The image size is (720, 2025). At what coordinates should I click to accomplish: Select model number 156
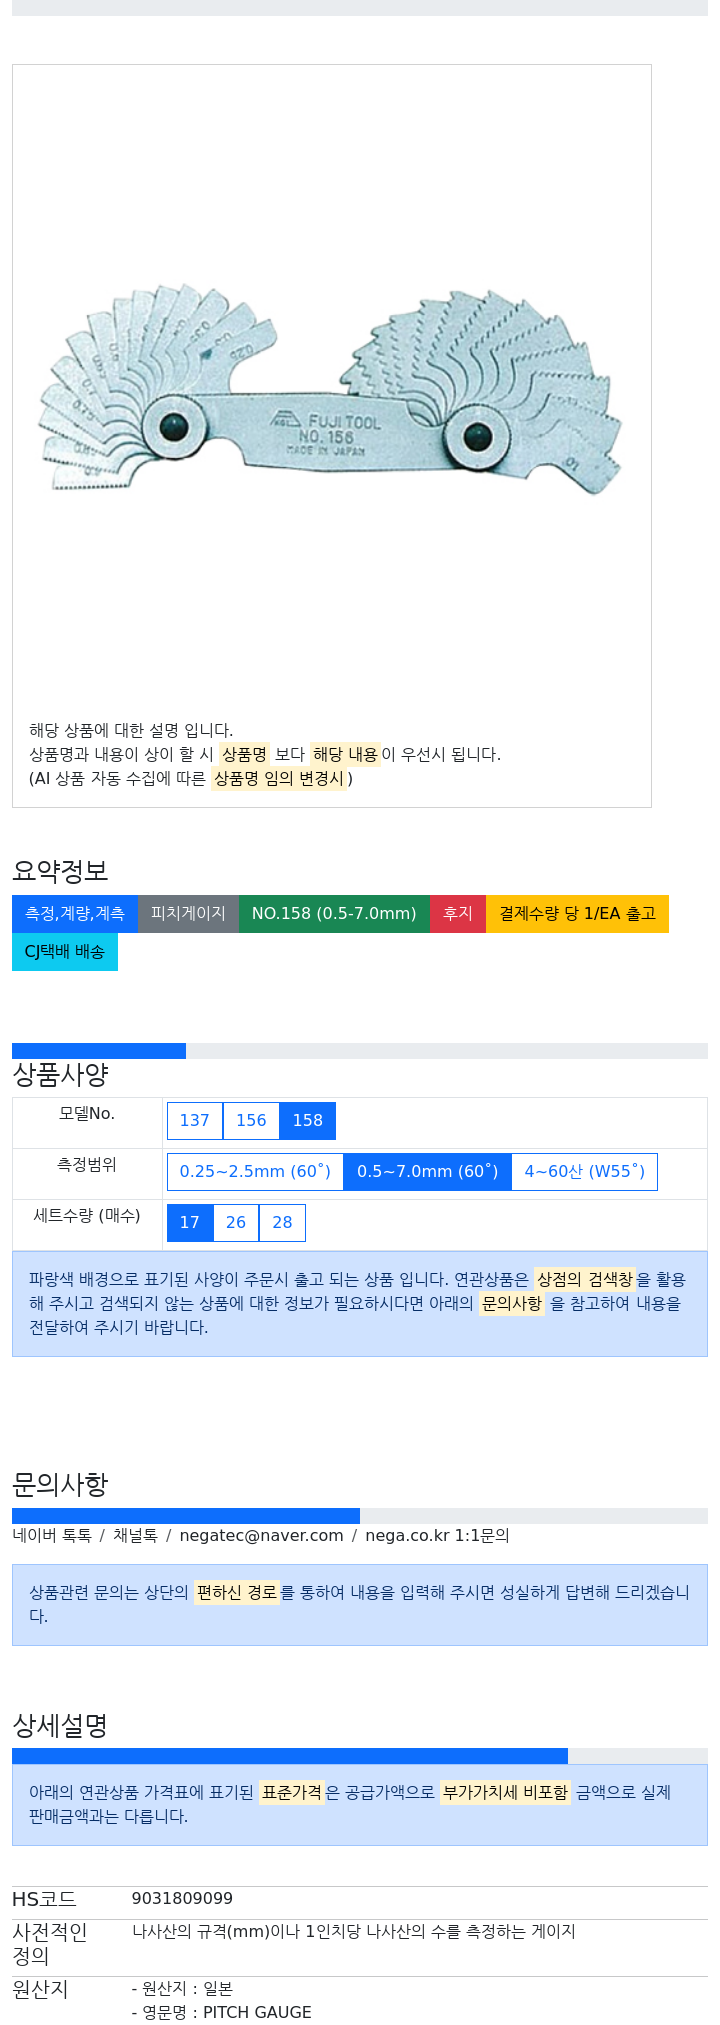coord(251,1121)
